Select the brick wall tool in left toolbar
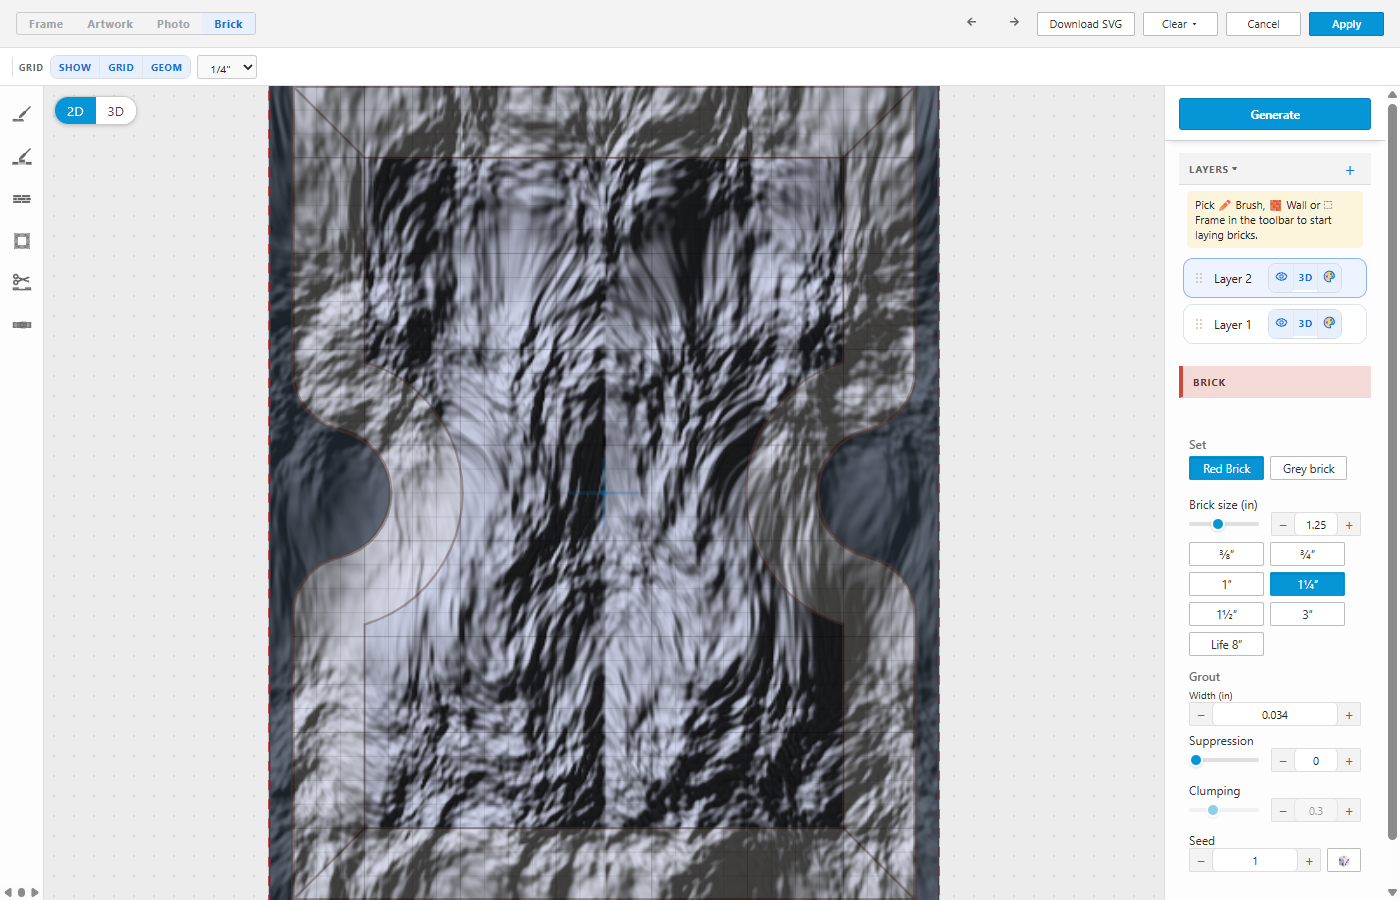 click(x=22, y=199)
